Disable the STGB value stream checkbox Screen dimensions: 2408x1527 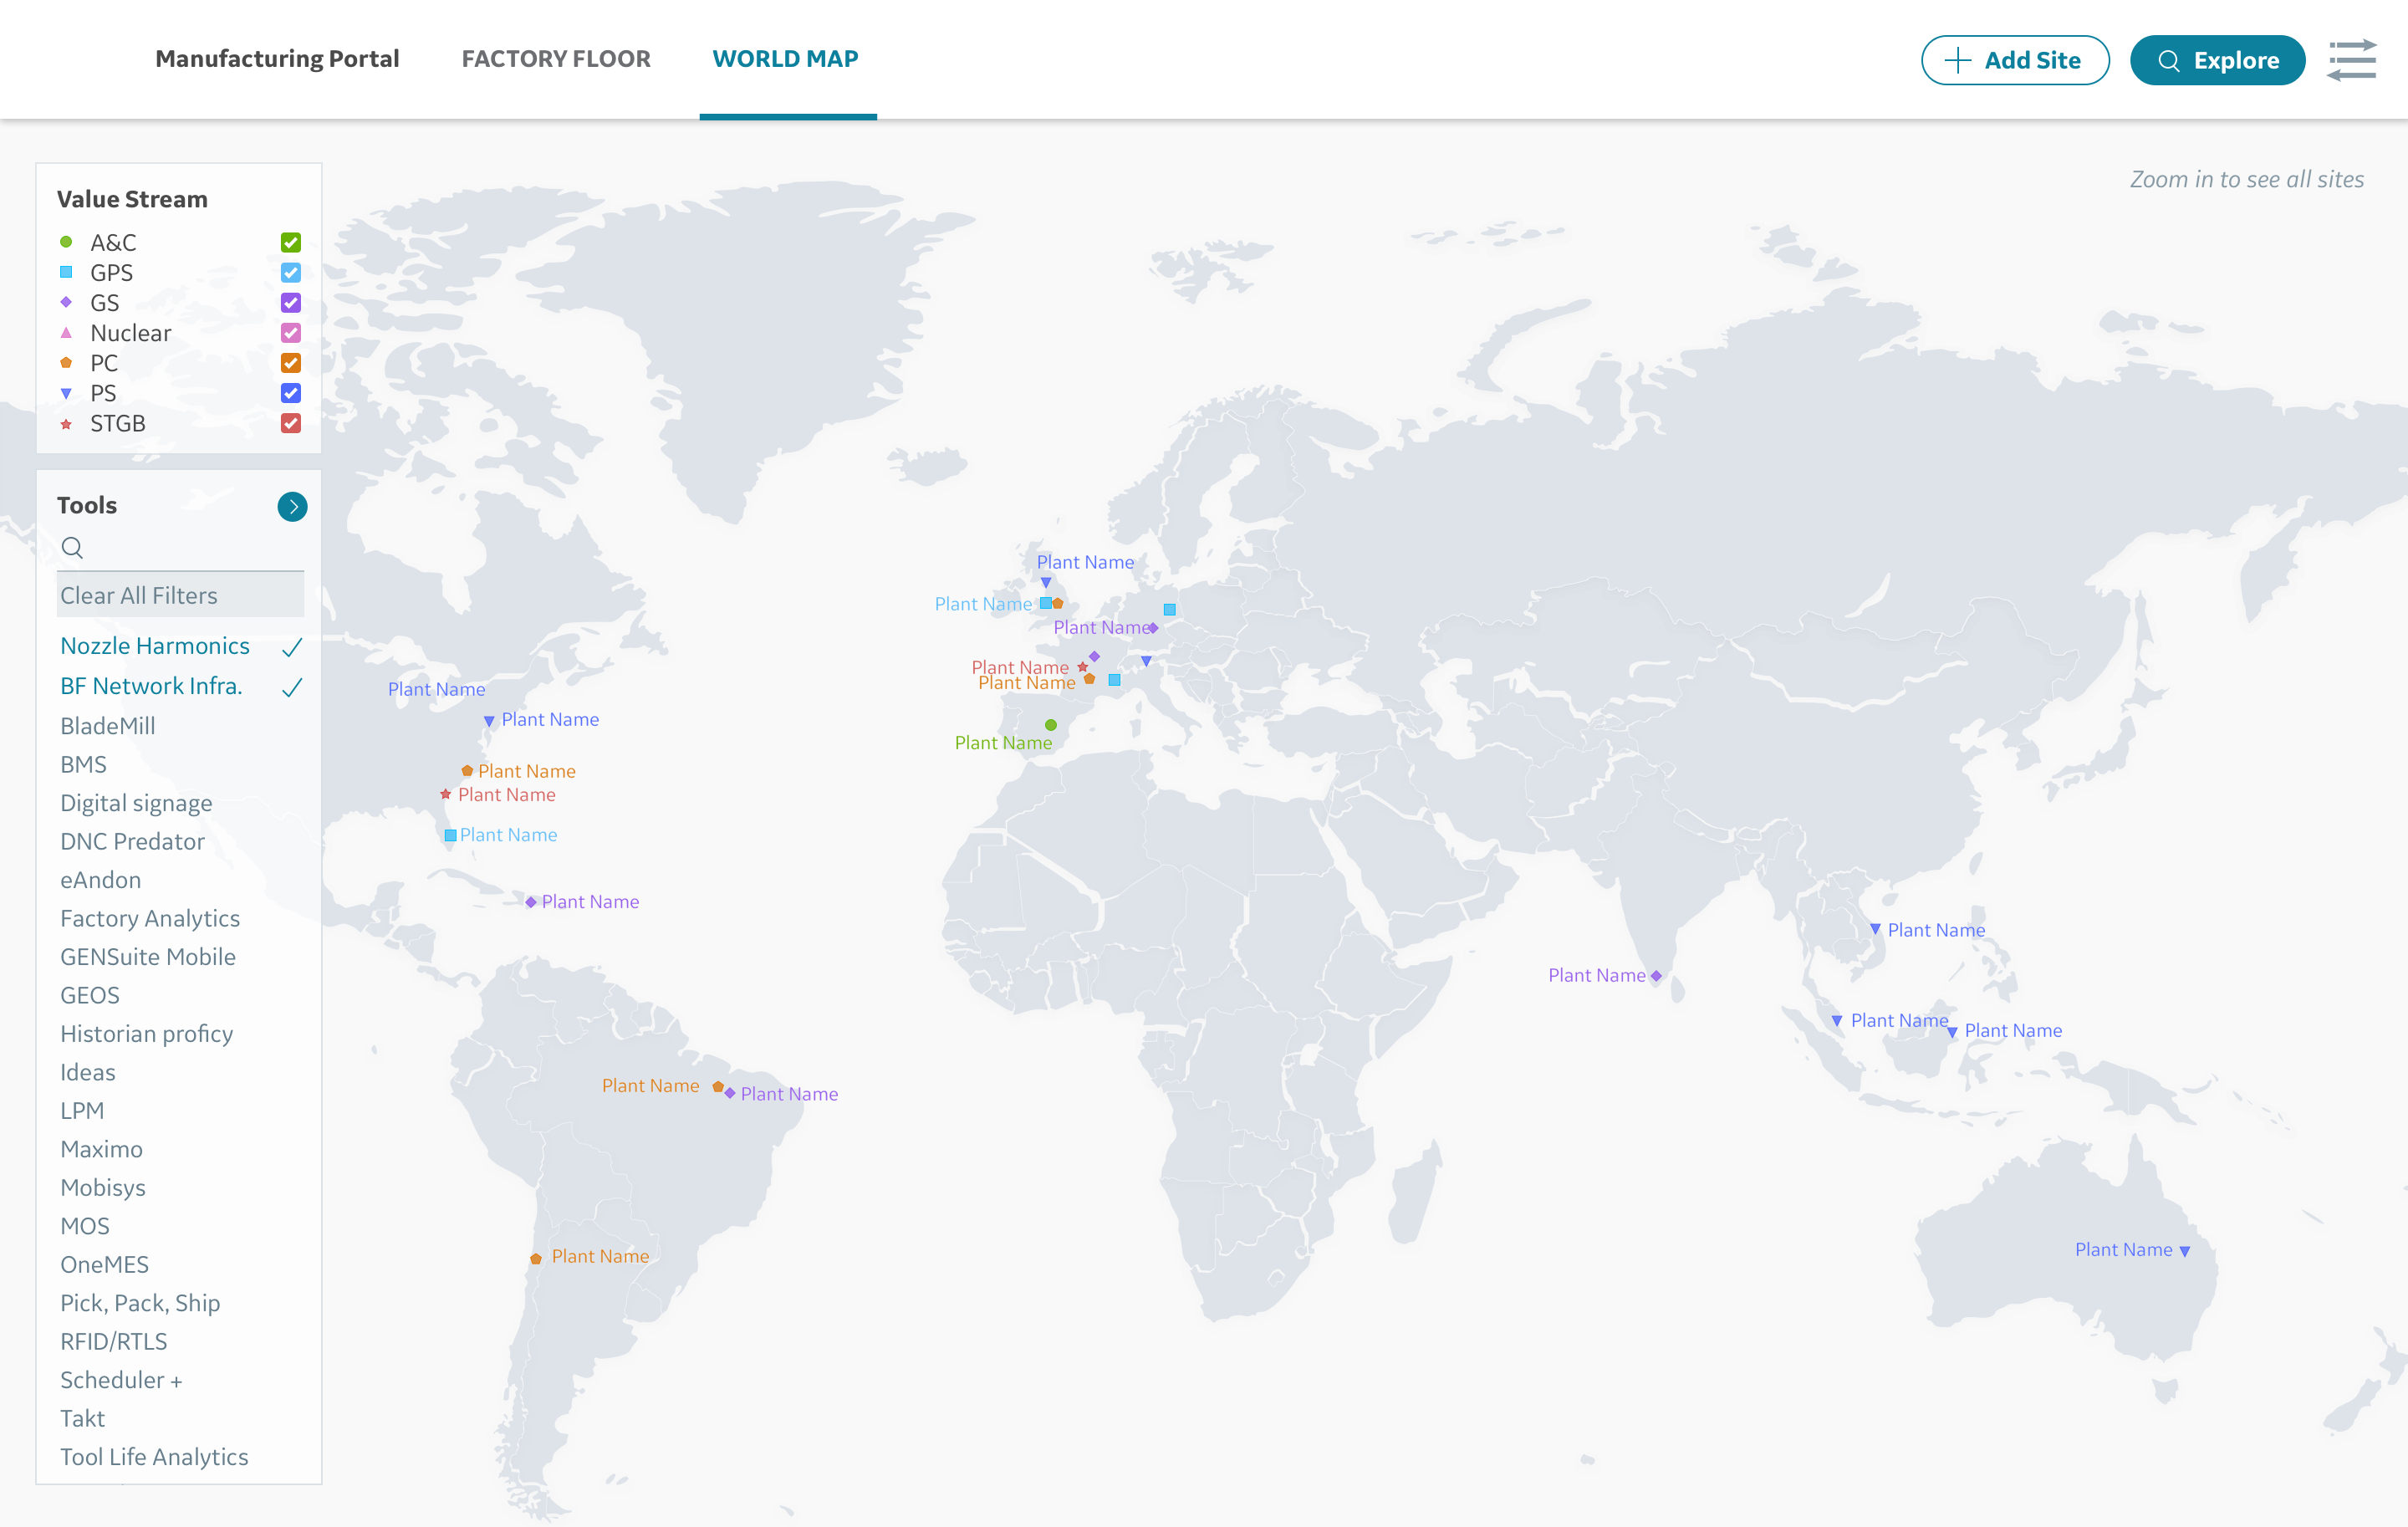[x=291, y=423]
